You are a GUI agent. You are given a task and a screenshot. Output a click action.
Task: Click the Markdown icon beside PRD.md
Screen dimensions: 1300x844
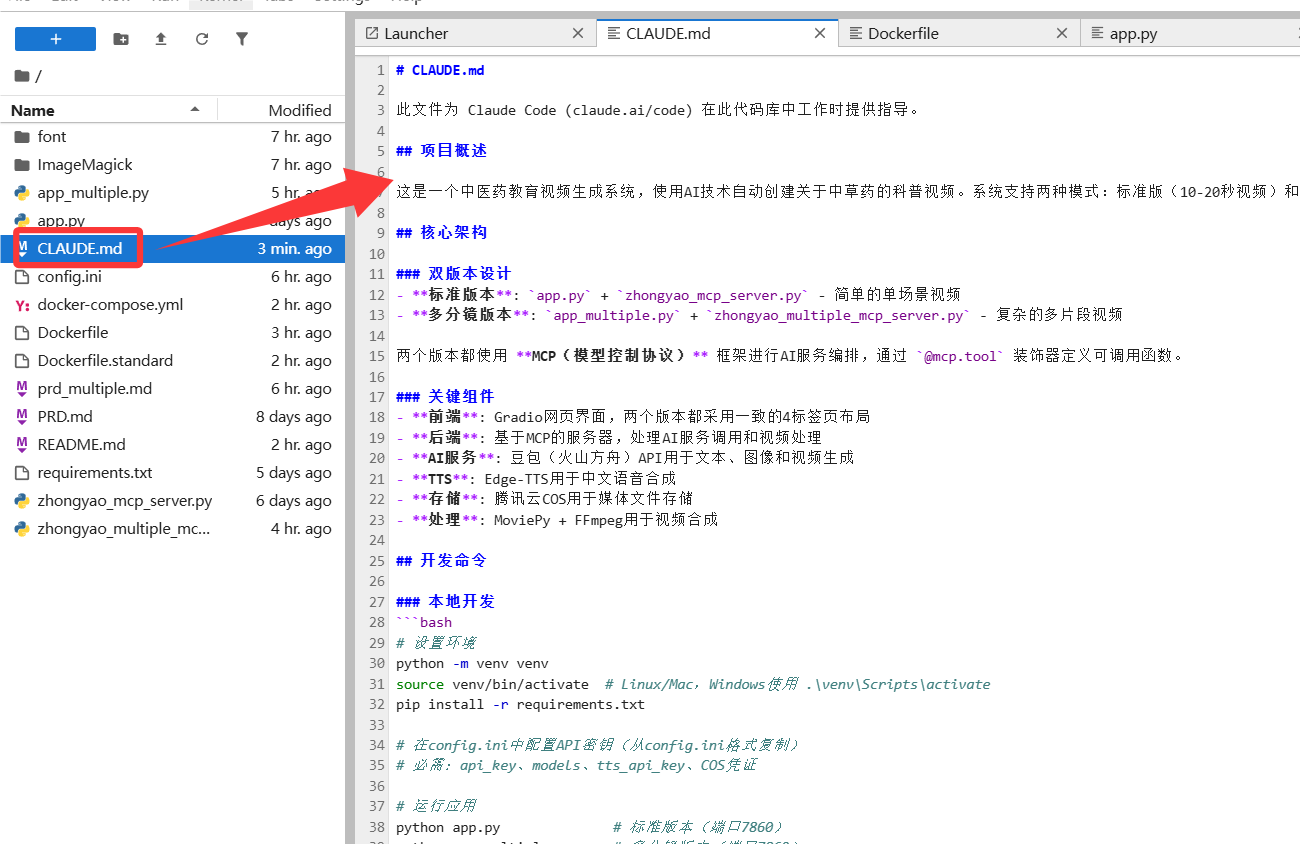coord(22,416)
